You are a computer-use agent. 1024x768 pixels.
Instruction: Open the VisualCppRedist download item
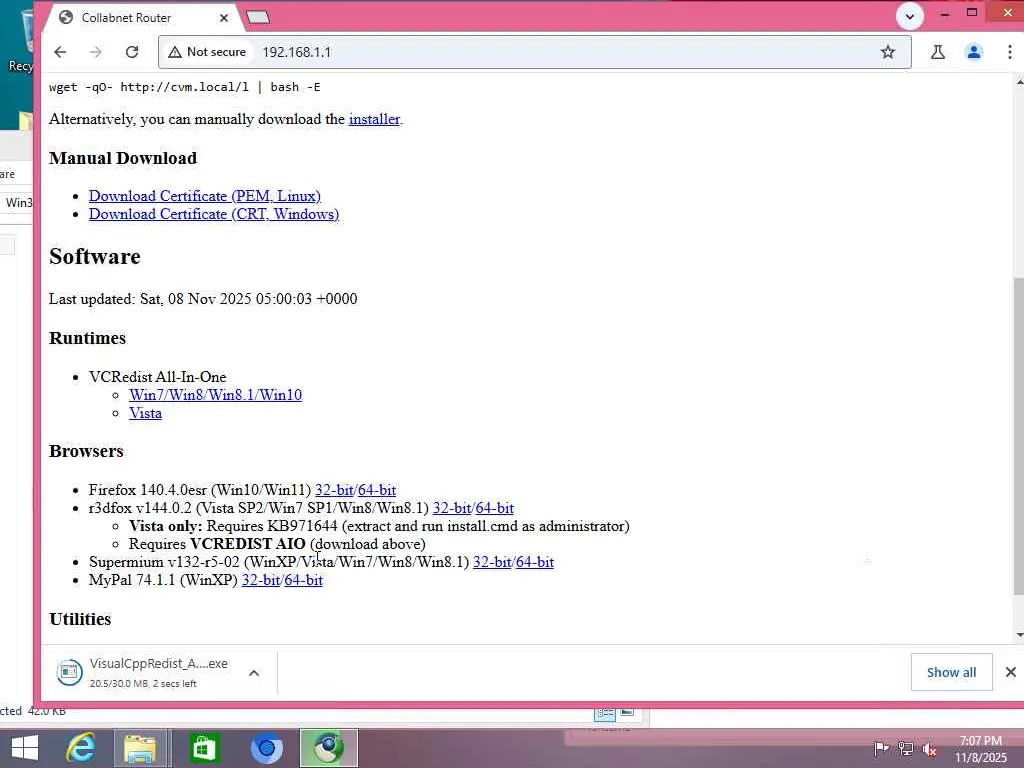pyautogui.click(x=142, y=672)
